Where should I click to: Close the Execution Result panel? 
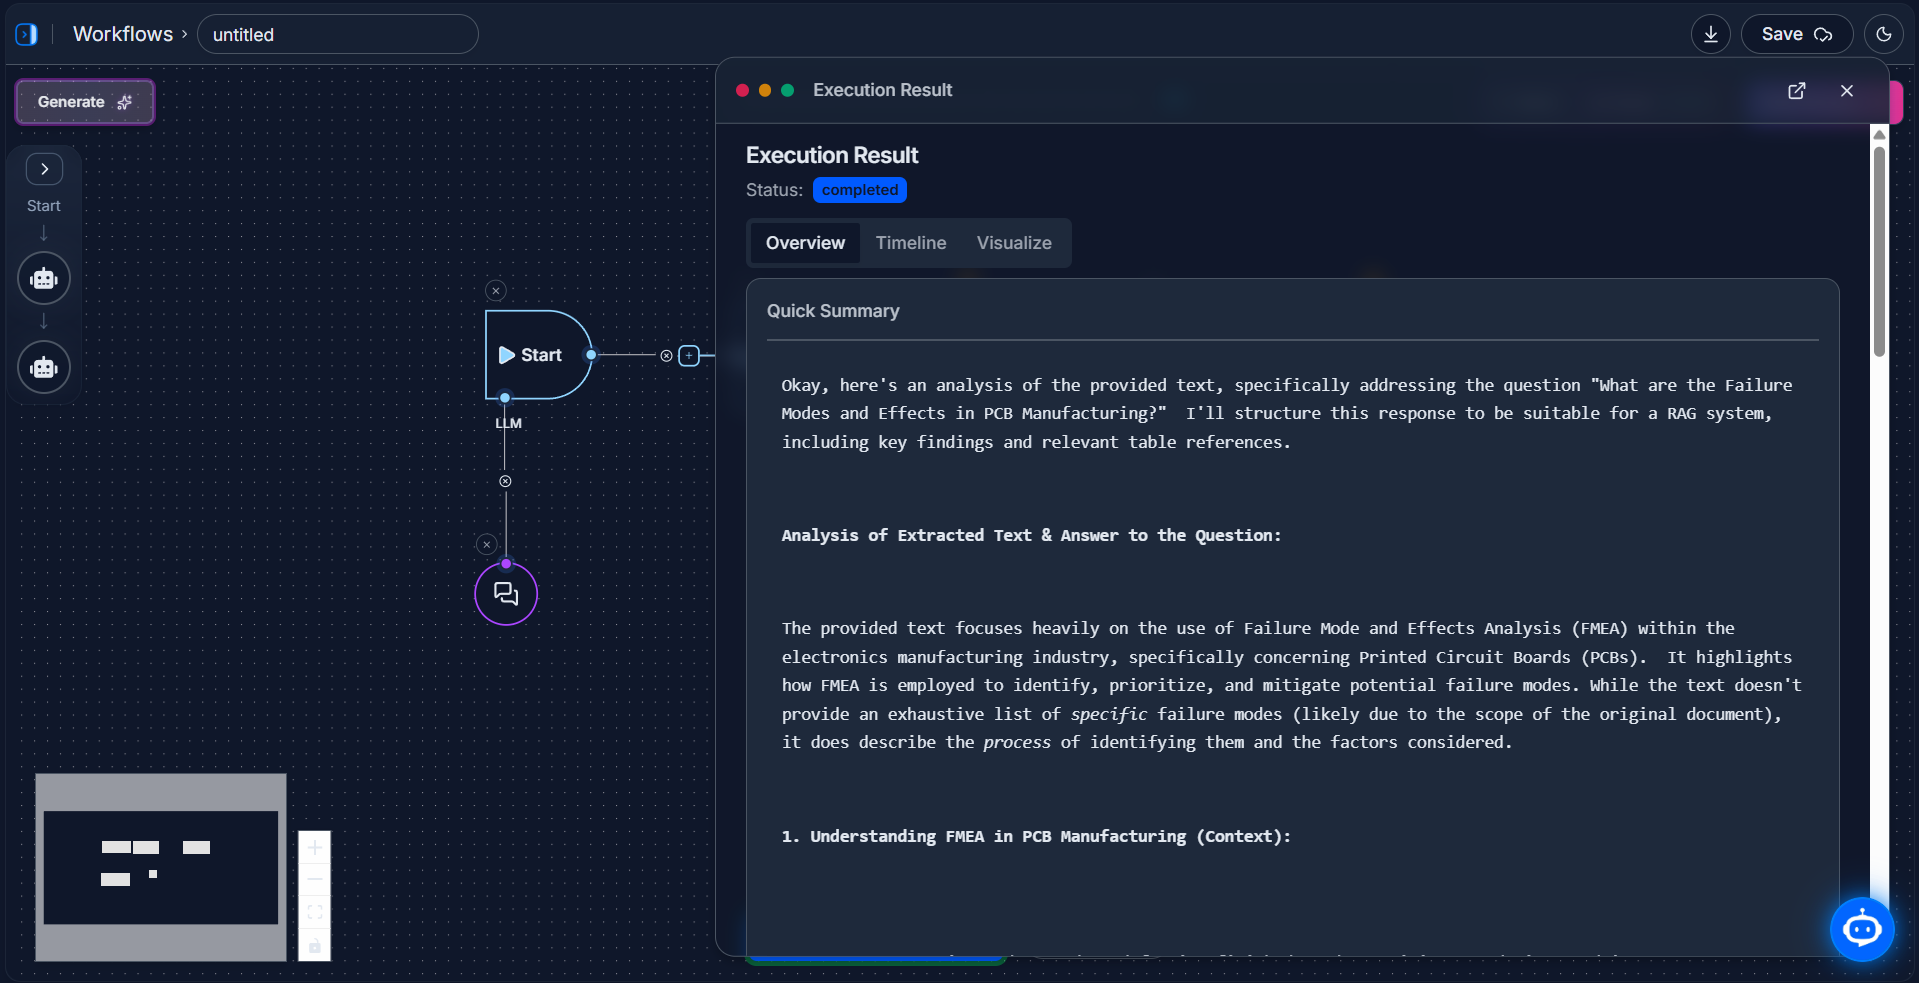click(1846, 91)
